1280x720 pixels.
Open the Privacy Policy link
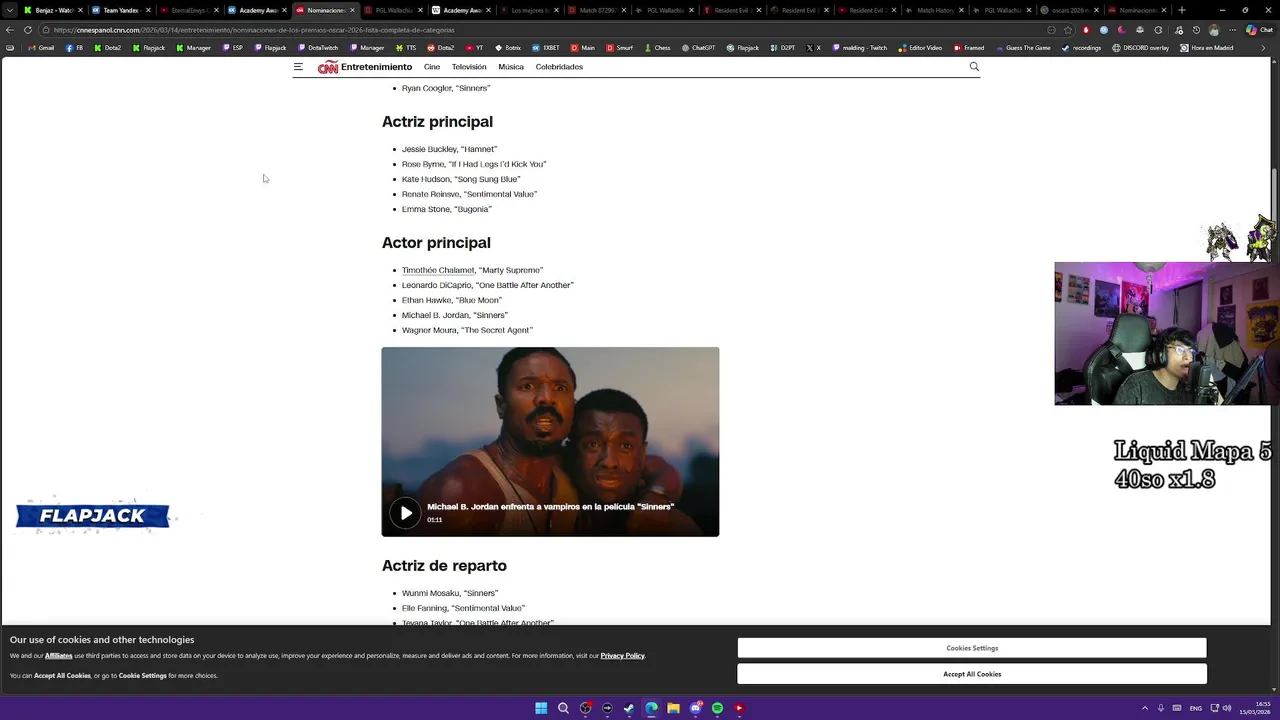pyautogui.click(x=622, y=656)
